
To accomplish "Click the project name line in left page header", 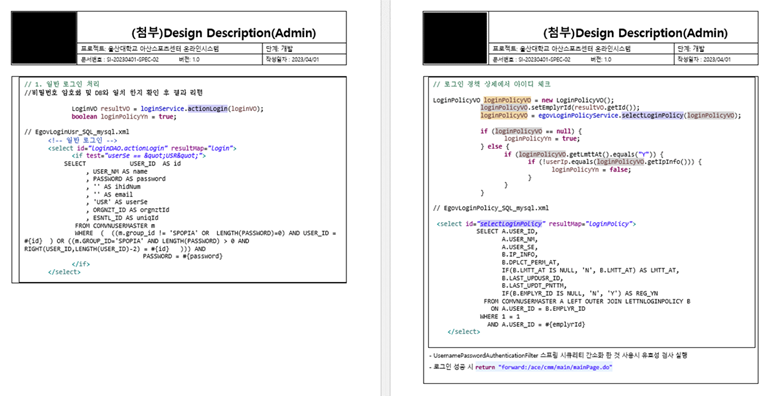I will 150,49.
